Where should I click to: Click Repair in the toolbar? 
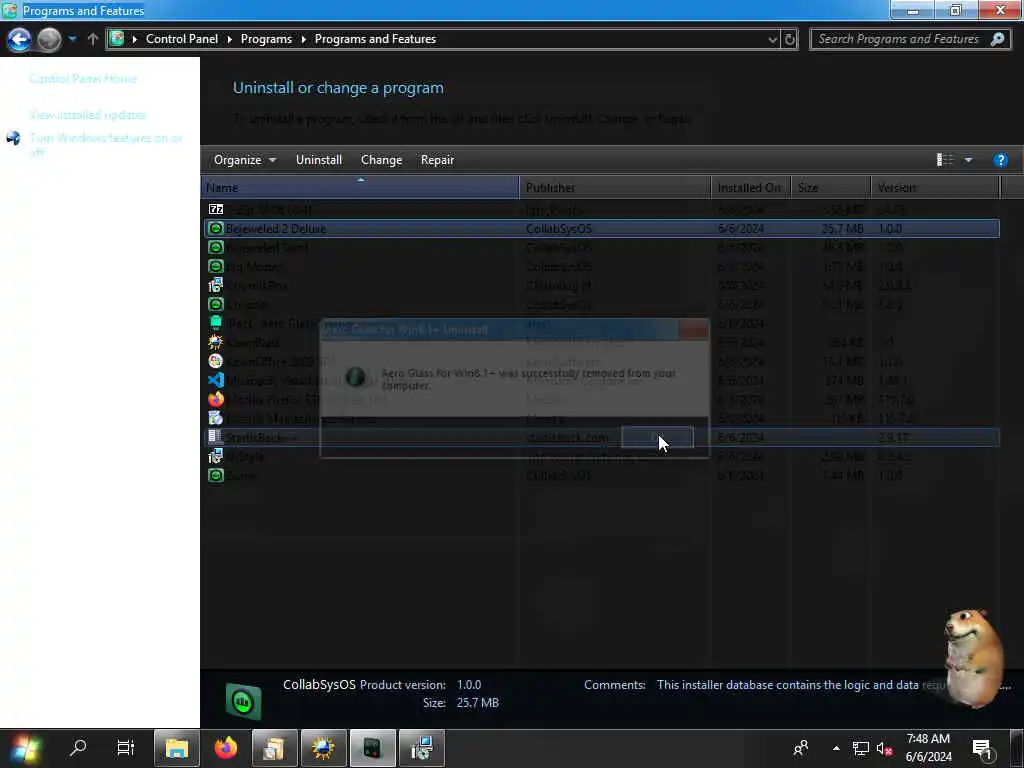[438, 160]
